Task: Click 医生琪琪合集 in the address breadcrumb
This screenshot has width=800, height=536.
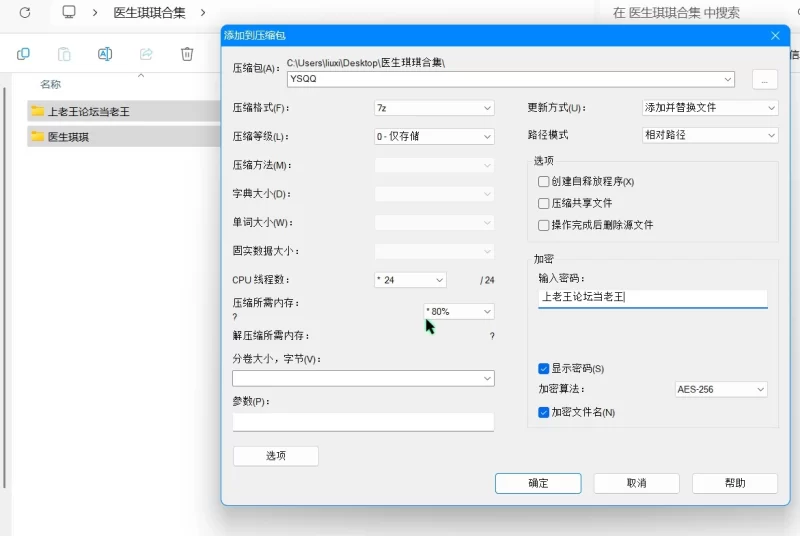Action: pyautogui.click(x=149, y=13)
